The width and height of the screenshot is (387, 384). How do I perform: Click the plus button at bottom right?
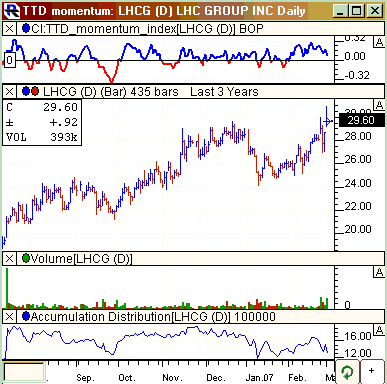pos(372,371)
